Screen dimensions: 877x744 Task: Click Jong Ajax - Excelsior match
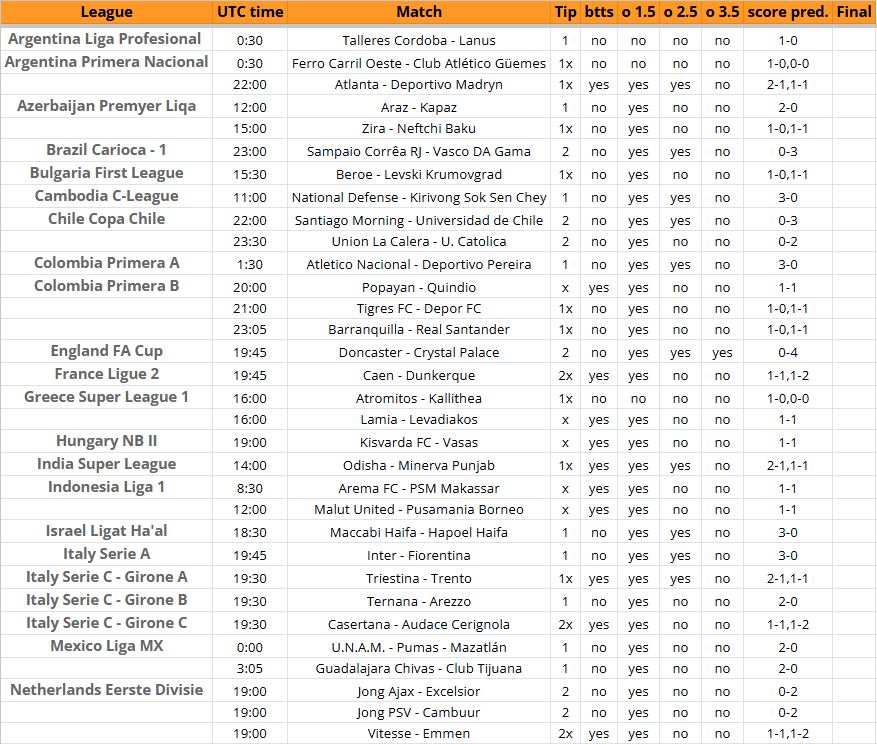[419, 692]
